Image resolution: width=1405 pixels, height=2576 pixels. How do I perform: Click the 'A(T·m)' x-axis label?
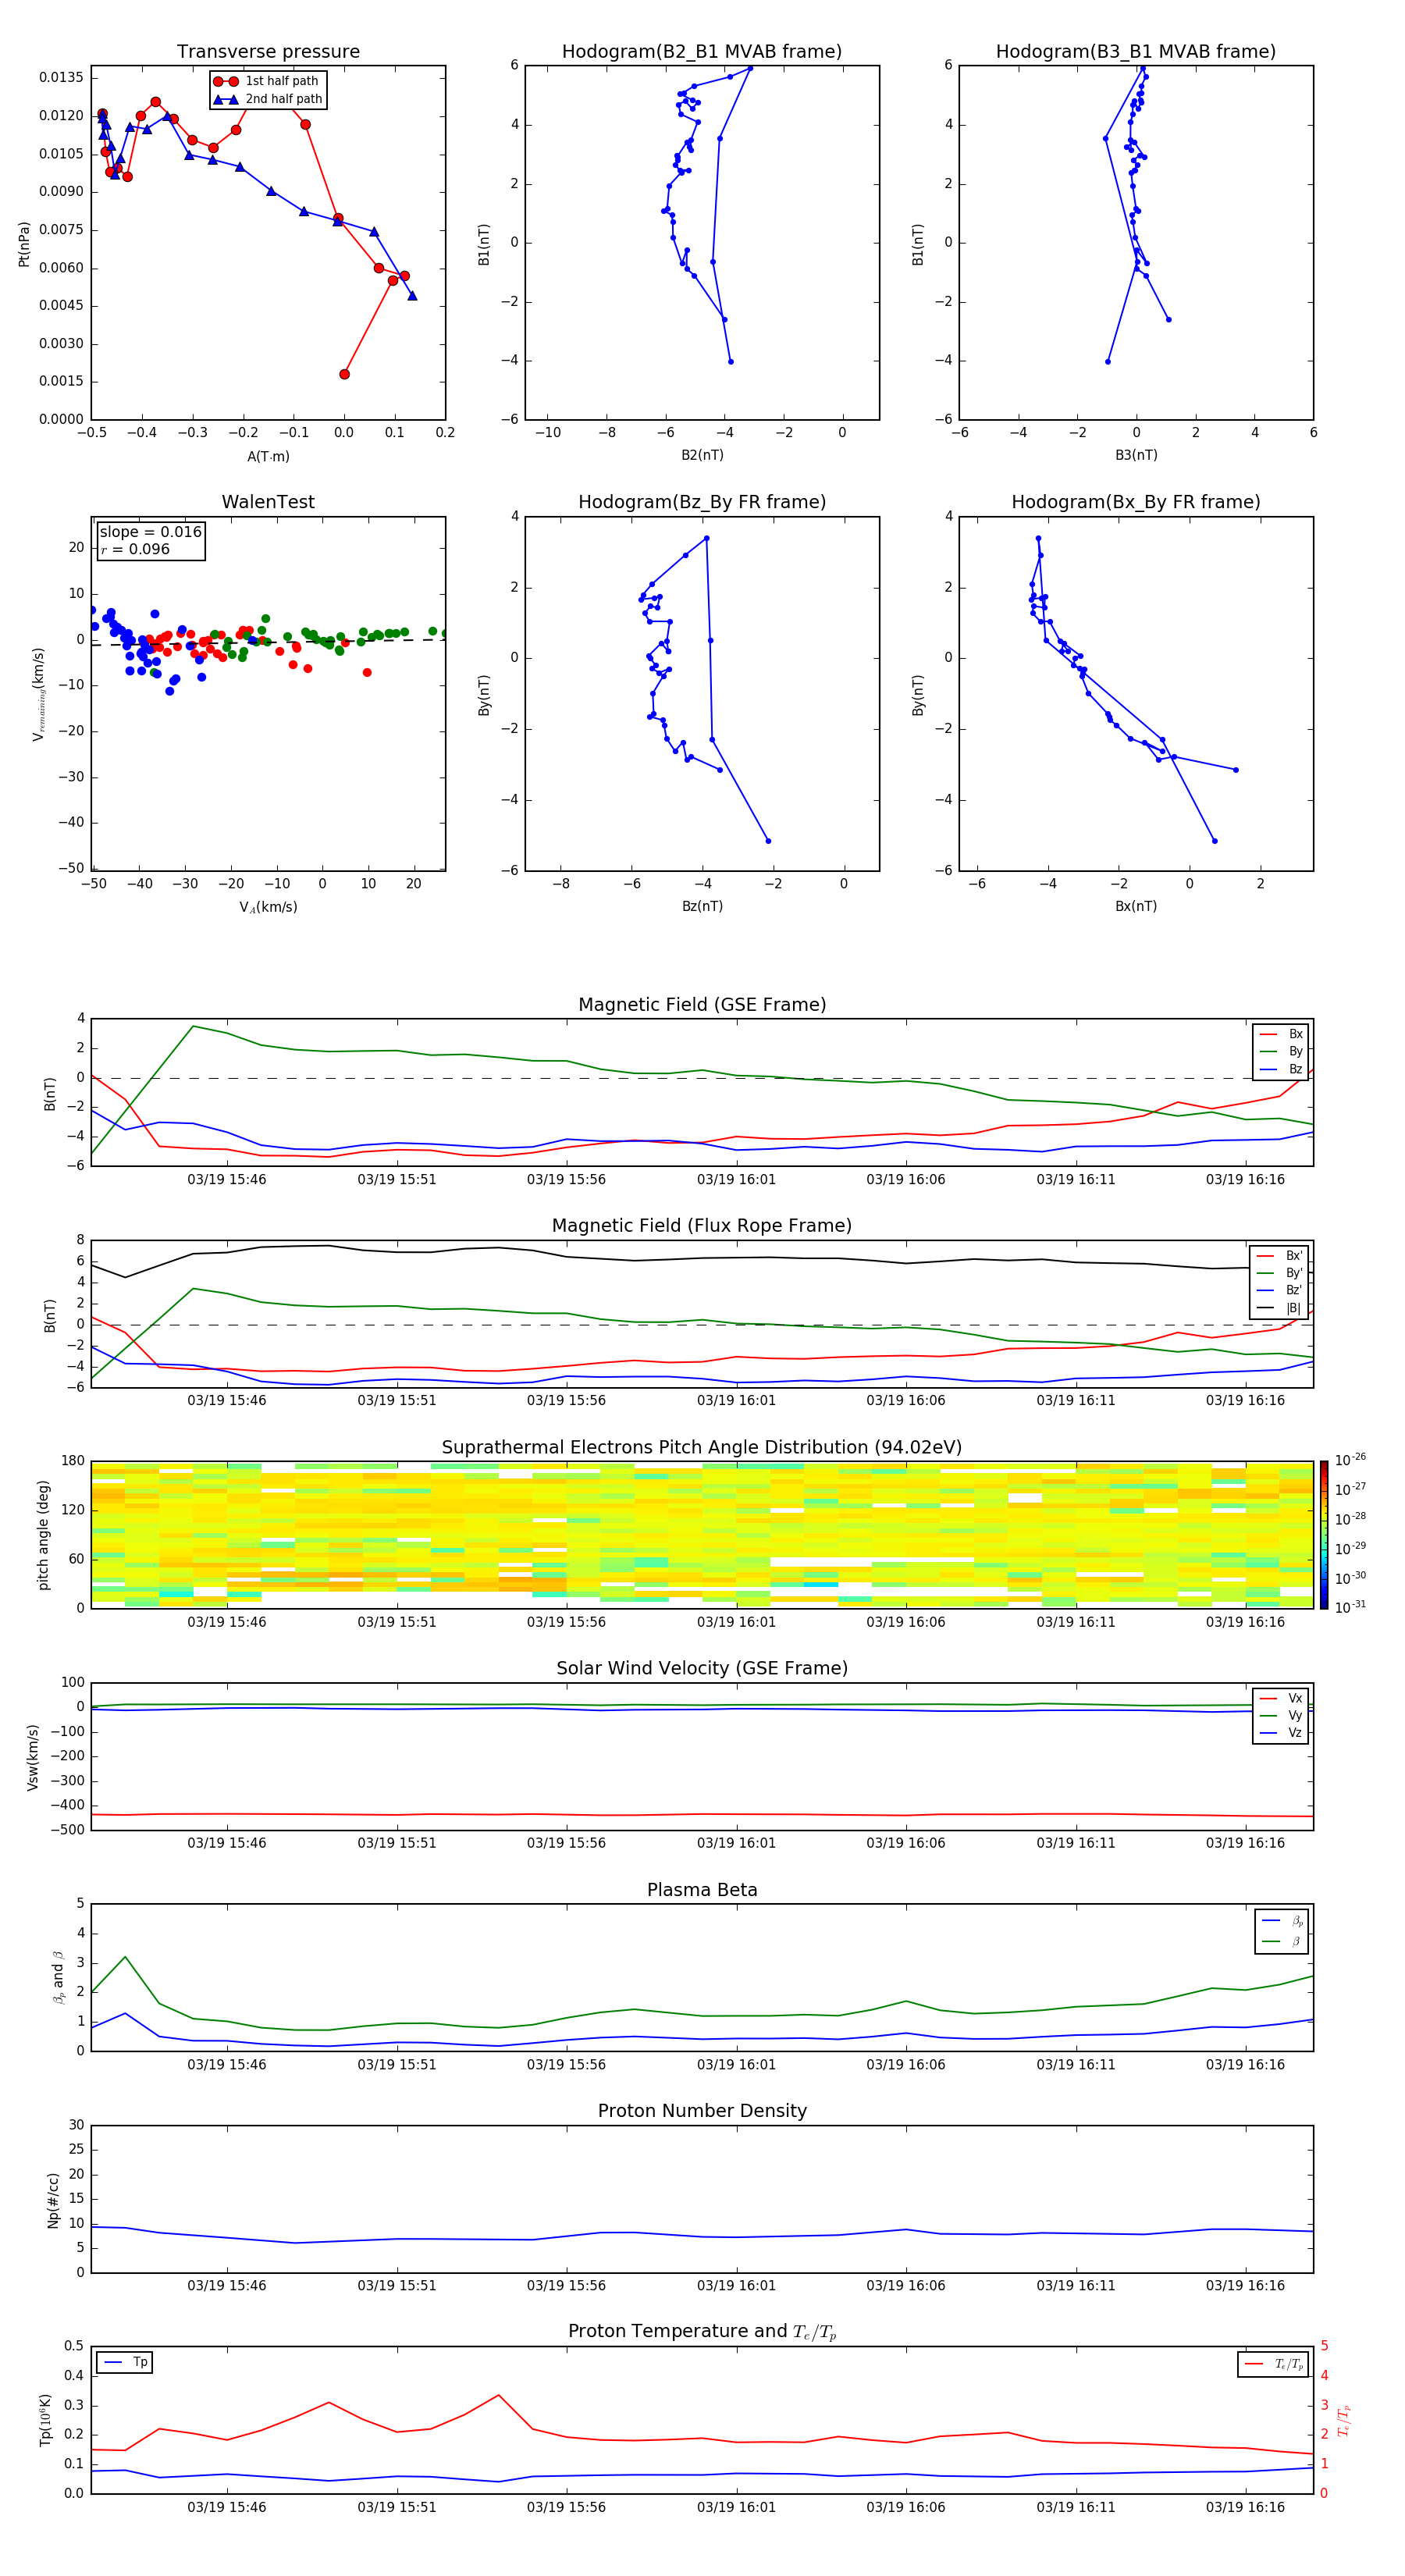point(268,456)
